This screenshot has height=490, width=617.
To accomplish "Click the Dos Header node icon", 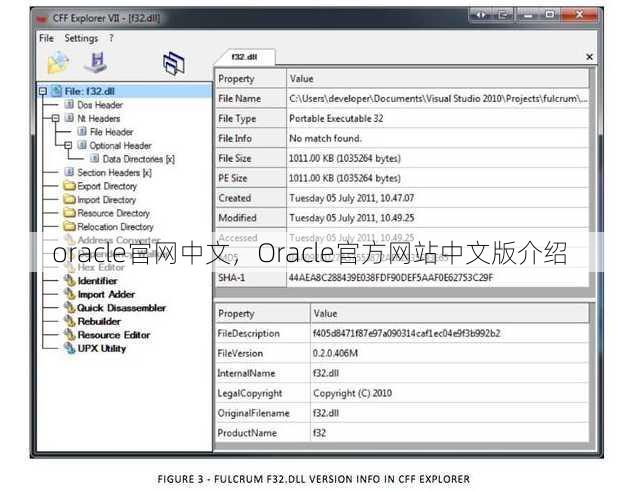I will (x=69, y=105).
